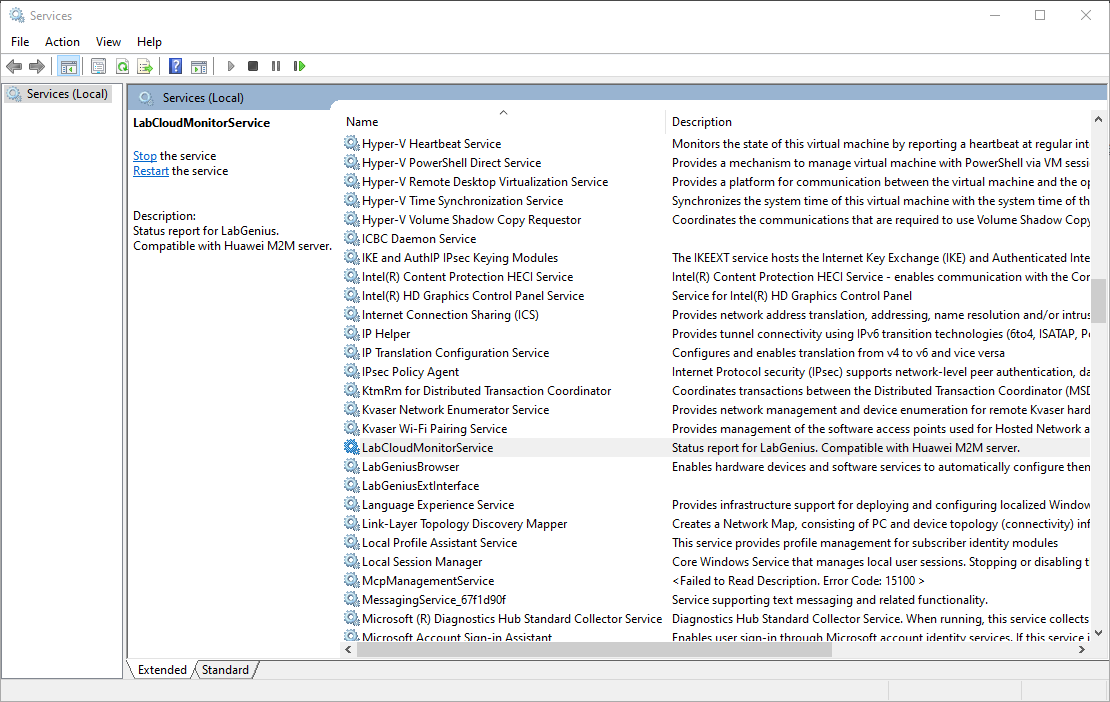Click the vertical scrollbar down arrow
Screen dimensions: 1110x702
pyautogui.click(x=1098, y=633)
